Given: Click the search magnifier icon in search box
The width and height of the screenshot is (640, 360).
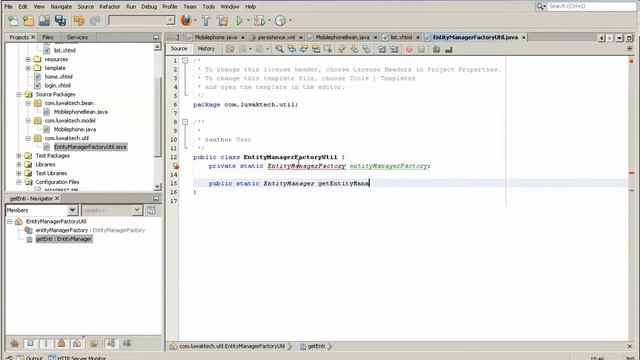Looking at the screenshot, I should coord(541,7).
